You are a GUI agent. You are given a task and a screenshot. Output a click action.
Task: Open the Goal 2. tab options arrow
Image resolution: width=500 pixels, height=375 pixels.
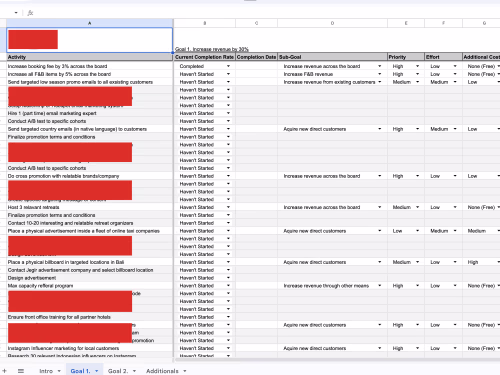pos(134,371)
